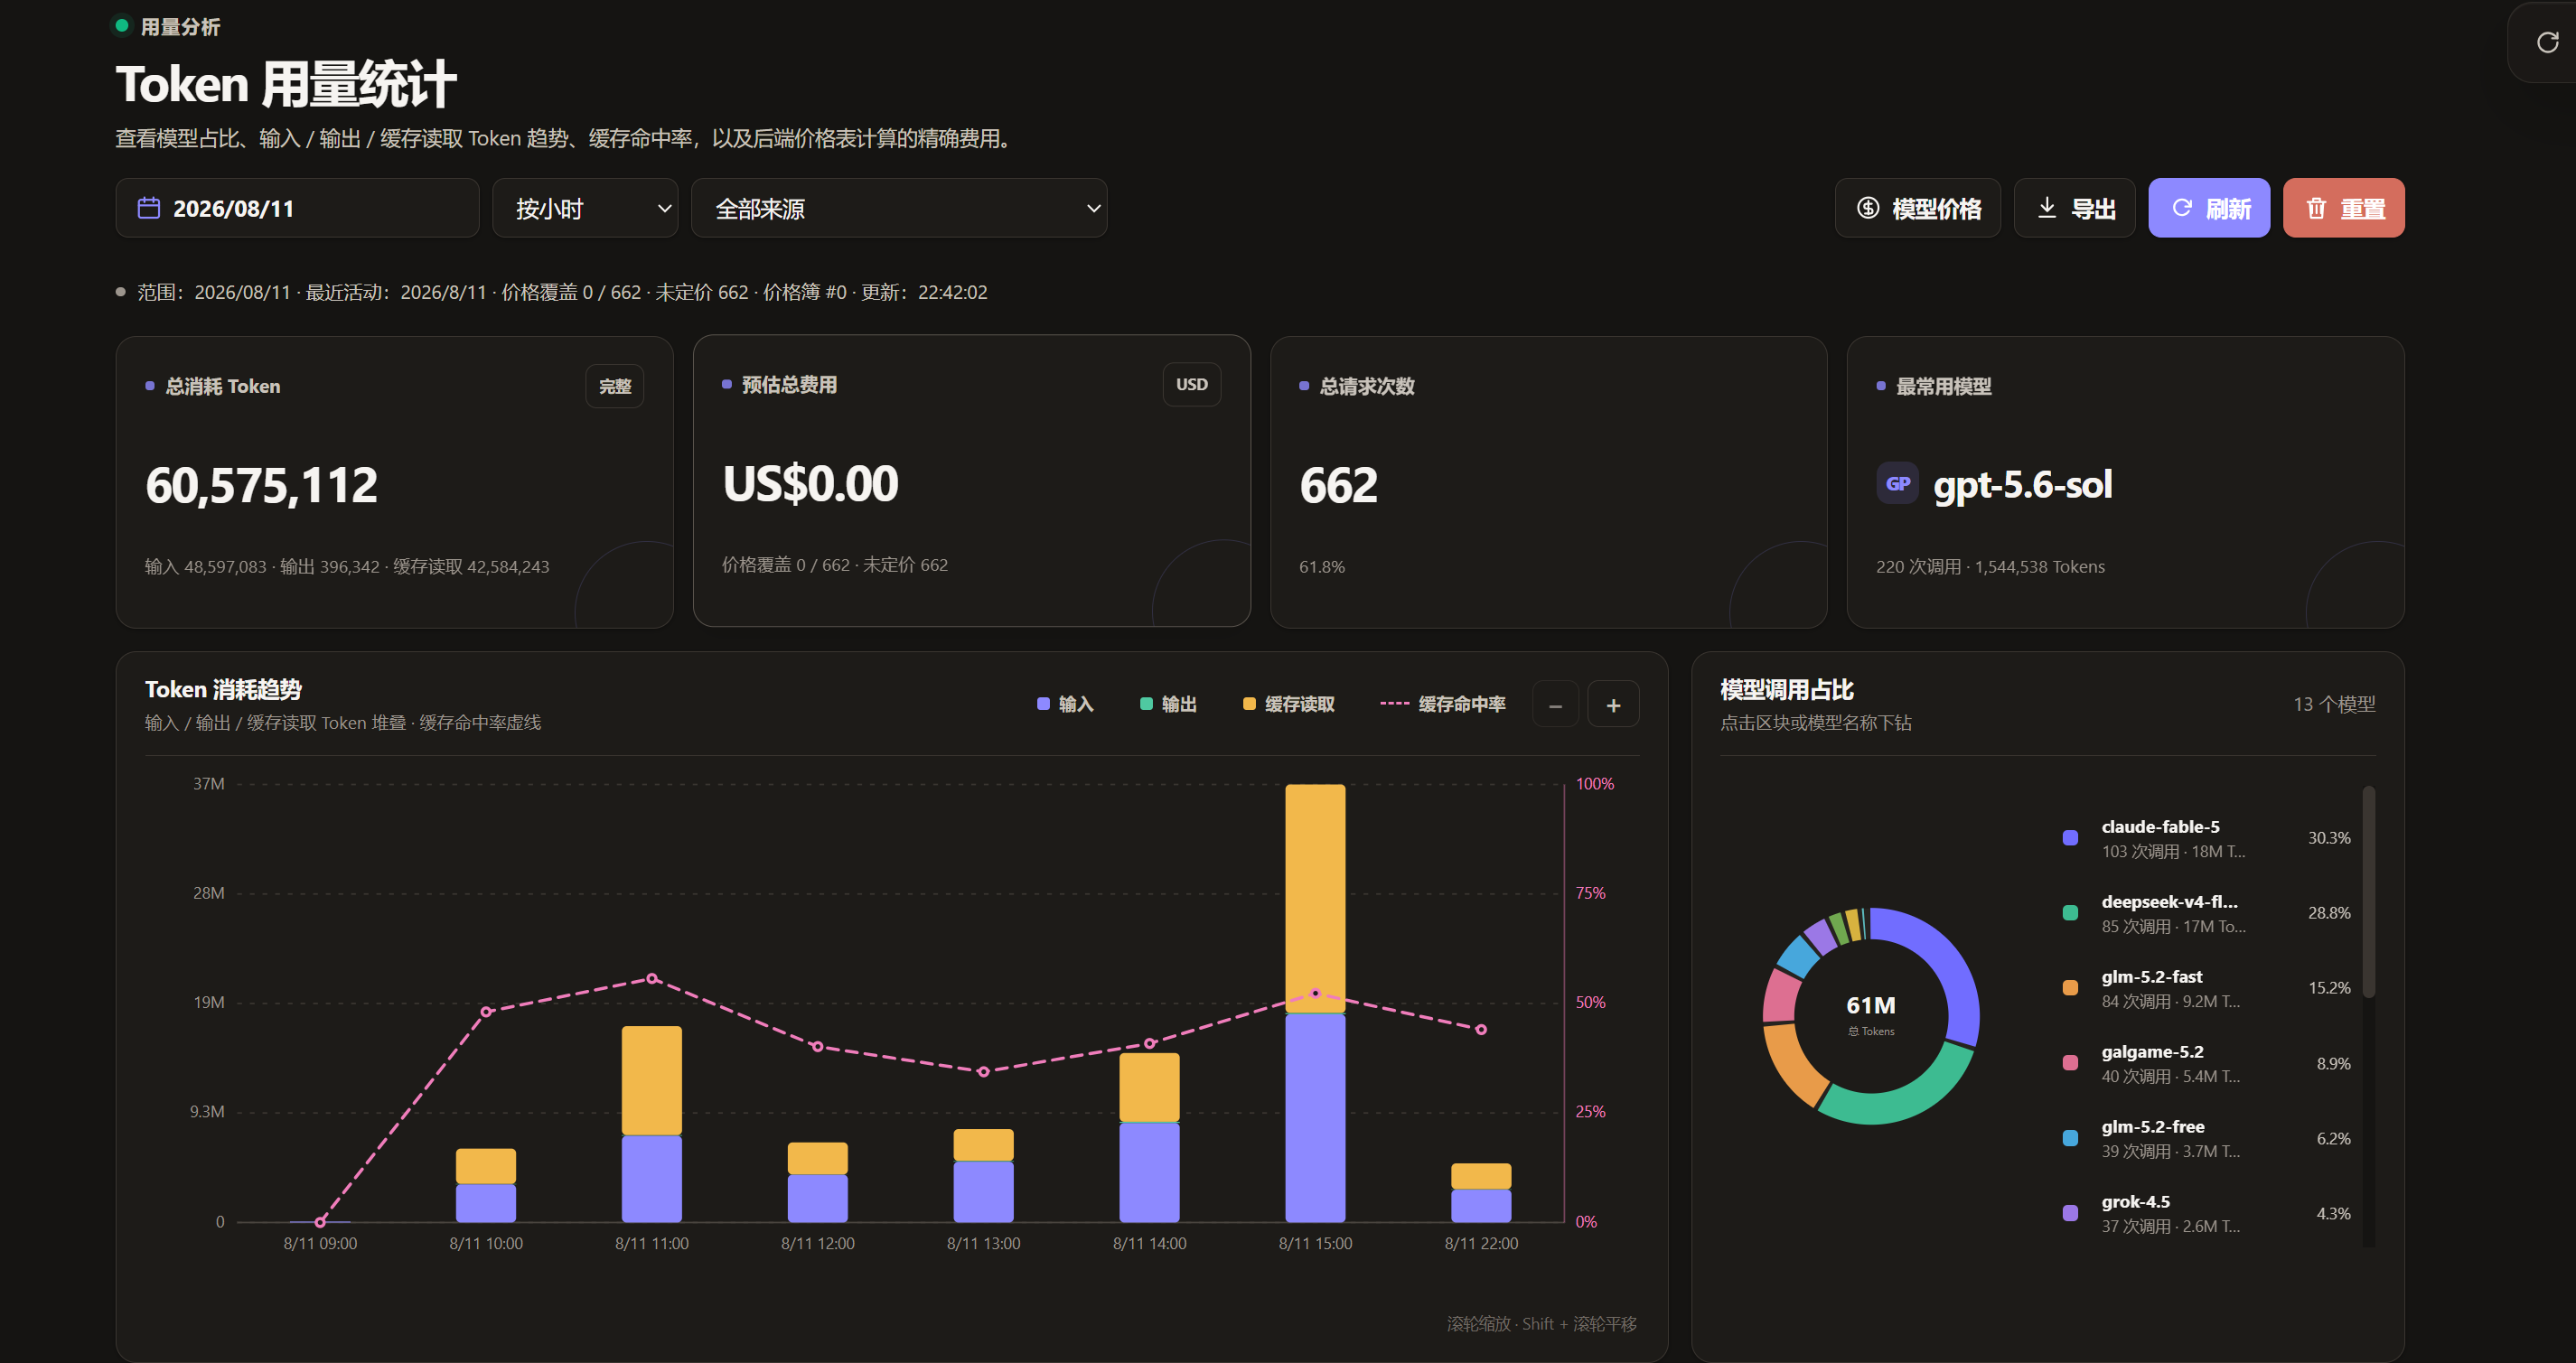Select deepseek-v4-fl... green swatch
Image resolution: width=2576 pixels, height=1363 pixels.
tap(2070, 913)
